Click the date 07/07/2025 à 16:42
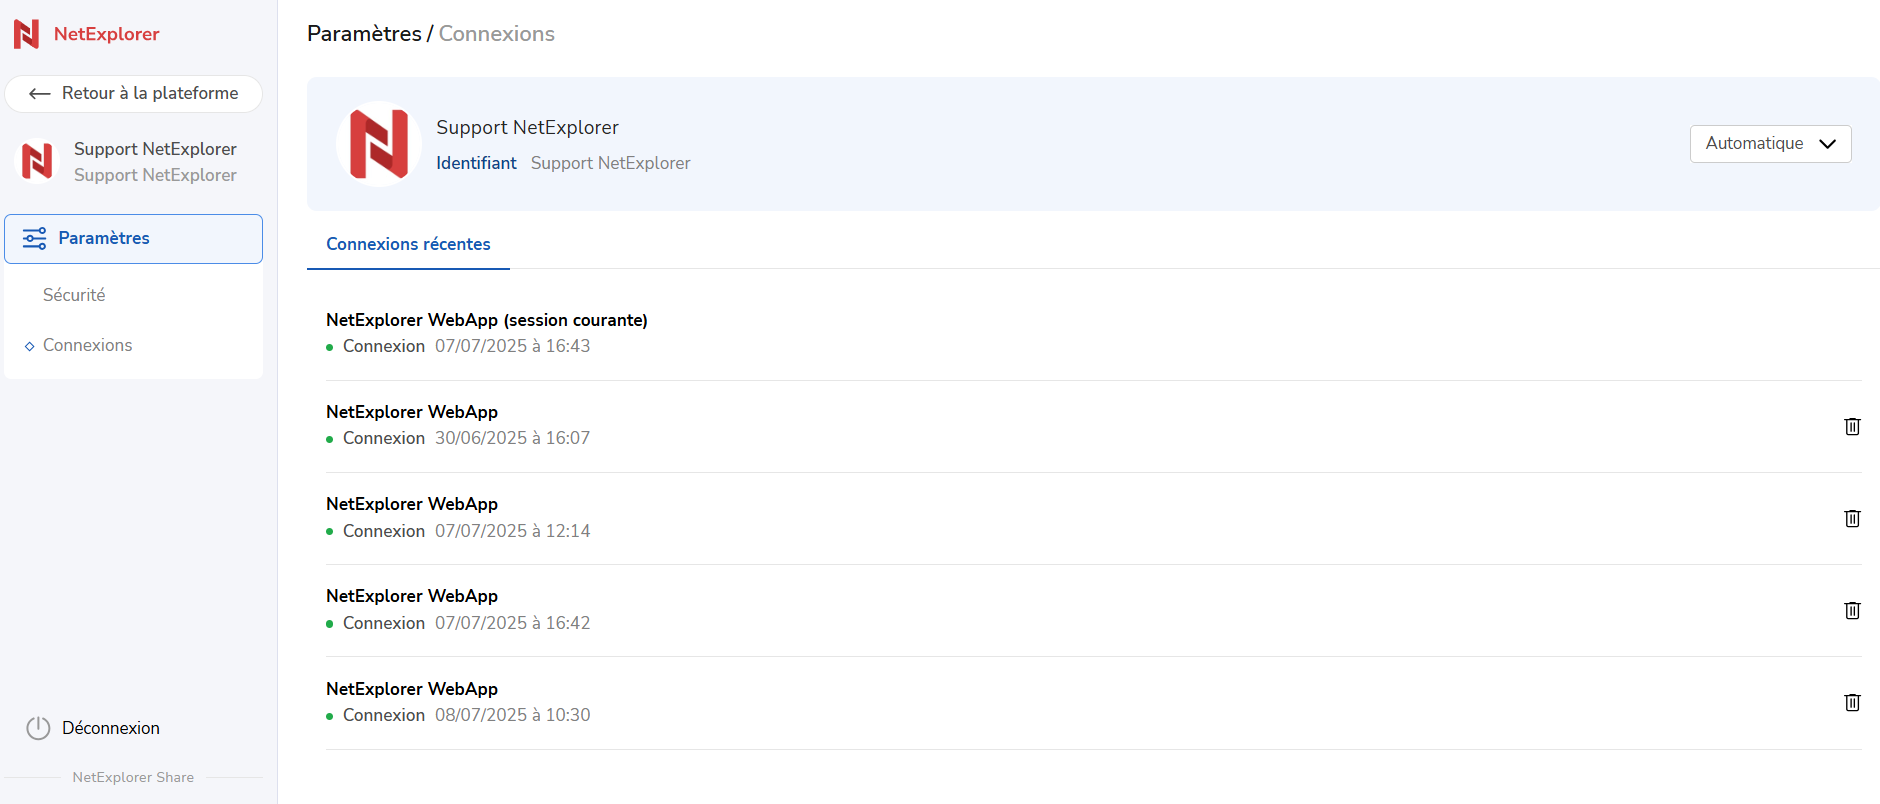This screenshot has width=1880, height=804. tap(512, 623)
